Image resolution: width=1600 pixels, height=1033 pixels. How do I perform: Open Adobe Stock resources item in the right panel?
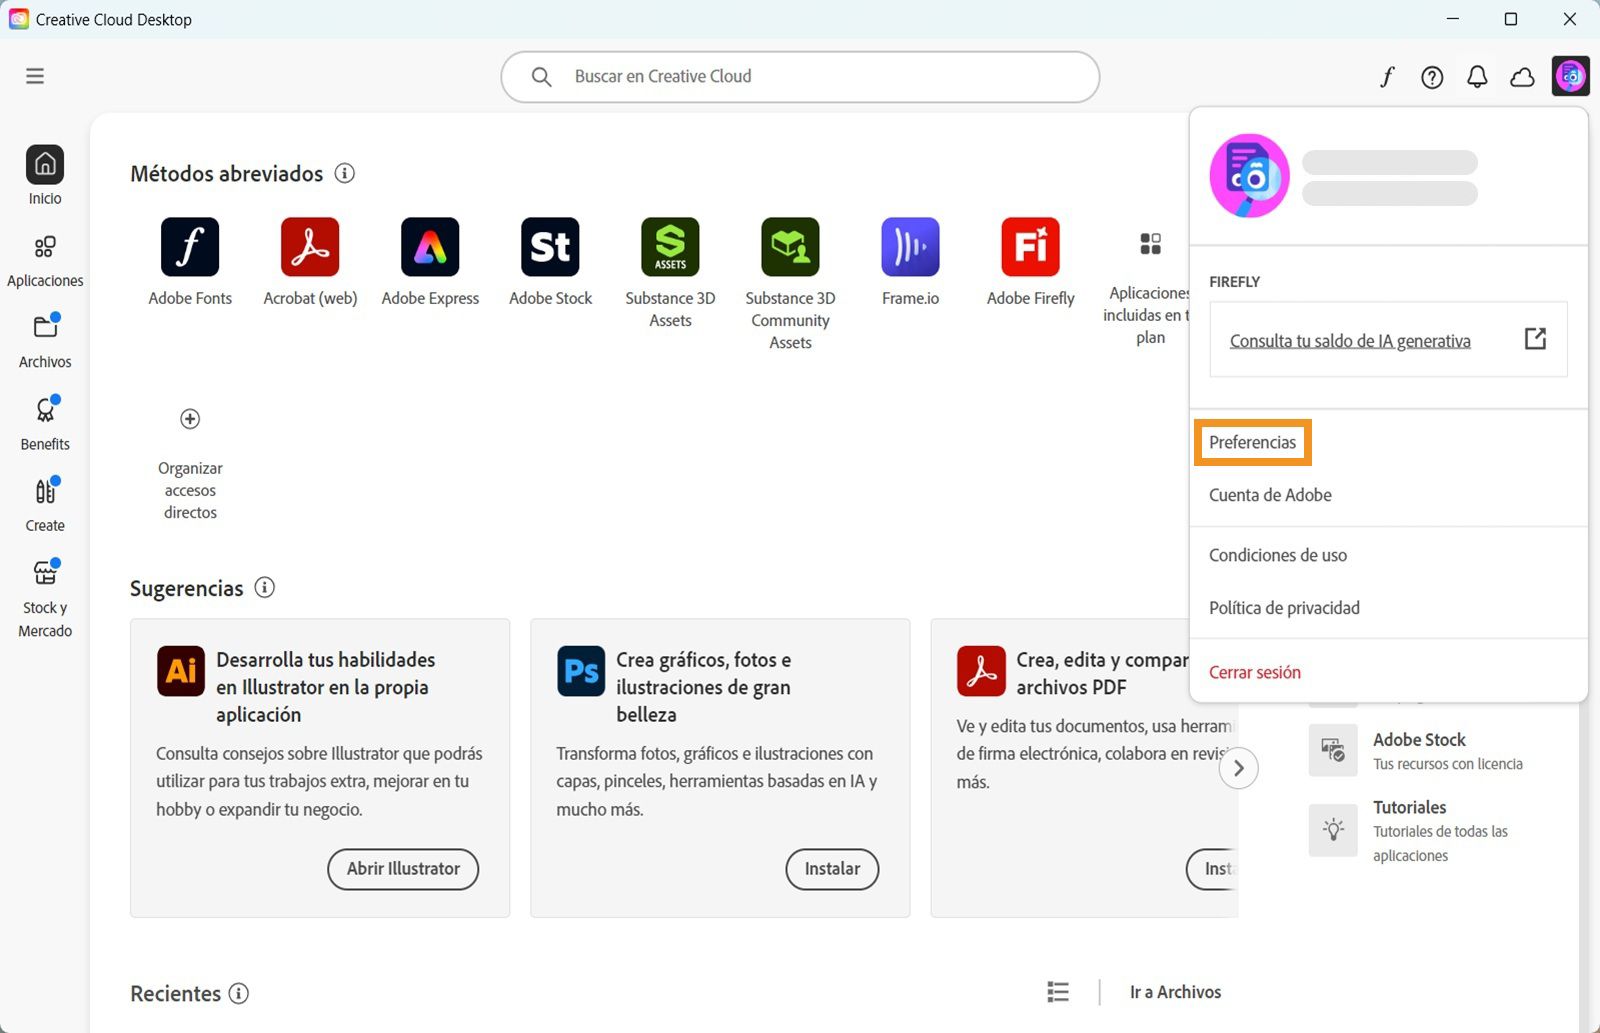(x=1415, y=750)
